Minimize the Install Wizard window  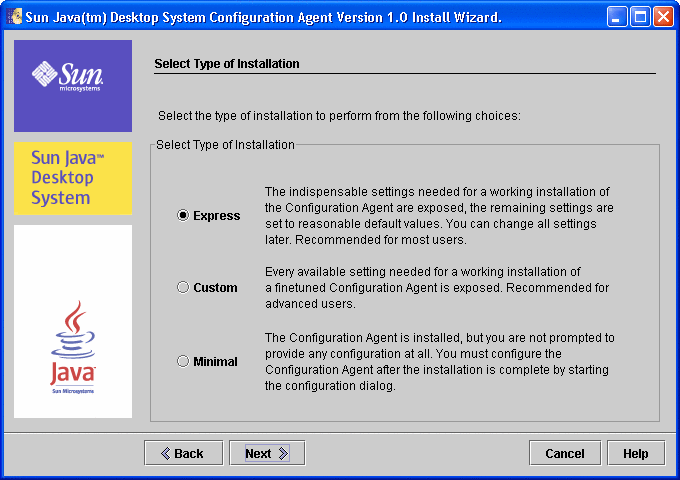tap(616, 17)
